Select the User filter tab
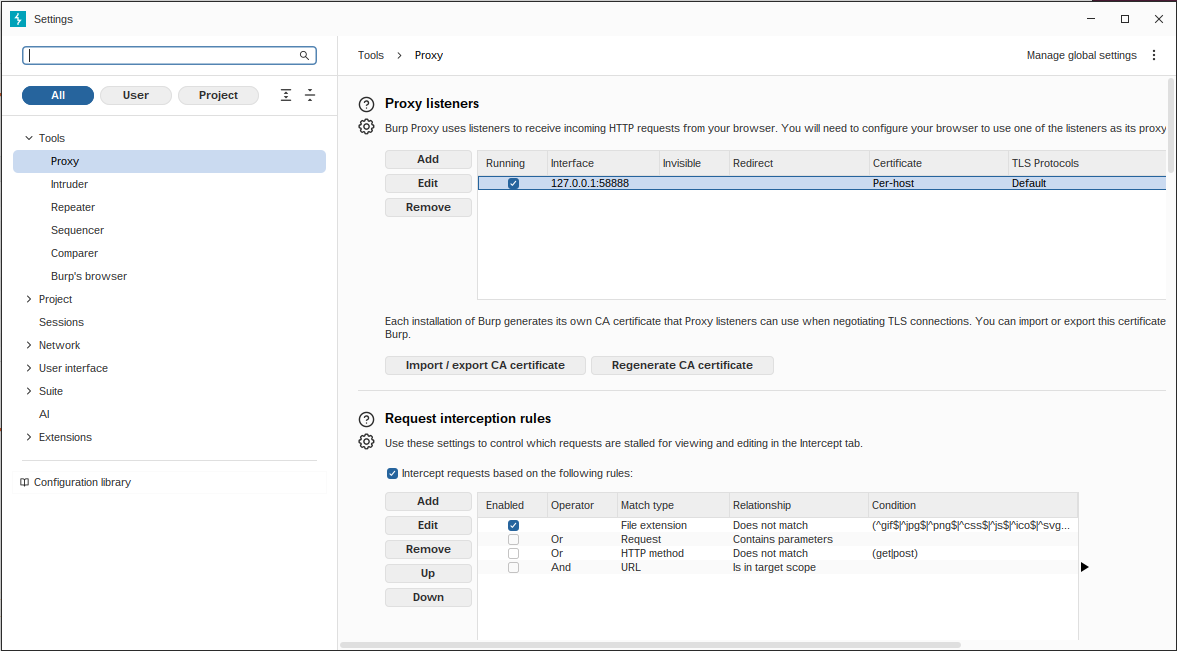Image resolution: width=1177 pixels, height=651 pixels. click(136, 95)
